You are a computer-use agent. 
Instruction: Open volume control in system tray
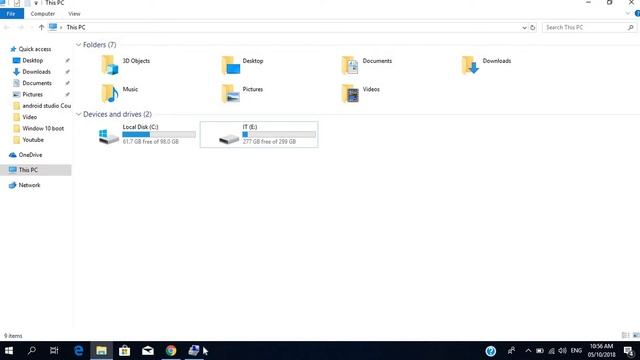562,351
